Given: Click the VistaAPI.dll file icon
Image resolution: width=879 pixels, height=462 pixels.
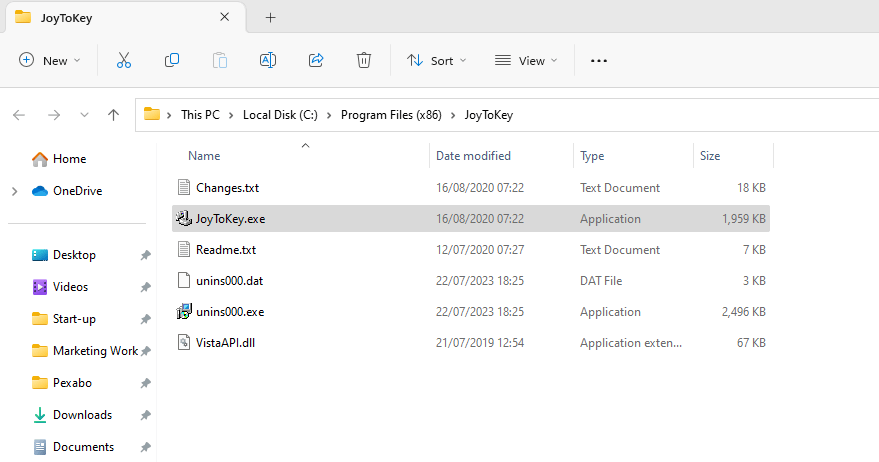Looking at the screenshot, I should coord(184,342).
